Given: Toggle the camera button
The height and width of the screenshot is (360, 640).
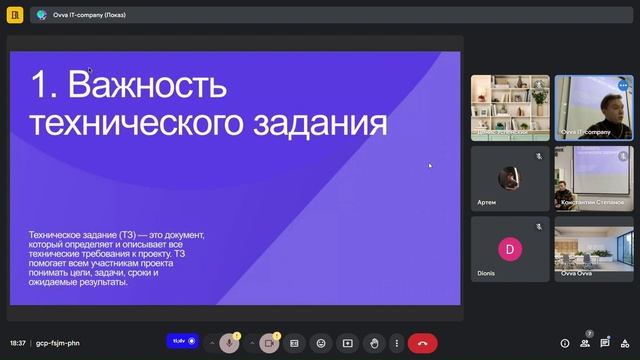Looking at the screenshot, I should pos(269,343).
